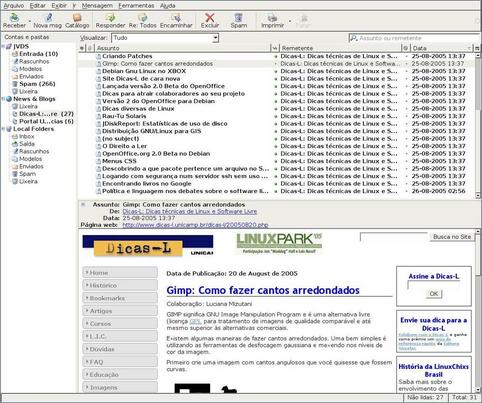Click the column picker icon beside Data
482x403 pixels.
[477, 48]
